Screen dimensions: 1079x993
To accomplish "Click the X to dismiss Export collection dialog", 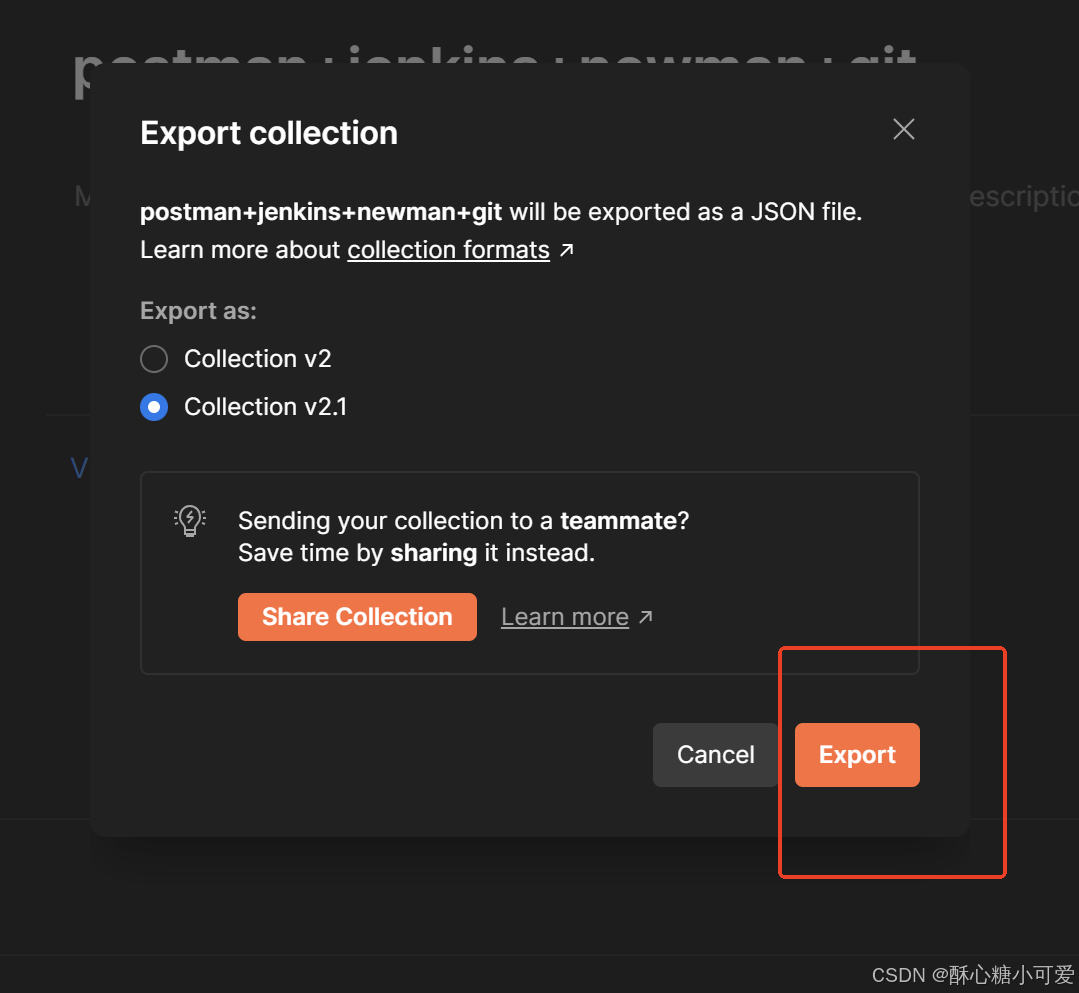I will tap(903, 129).
